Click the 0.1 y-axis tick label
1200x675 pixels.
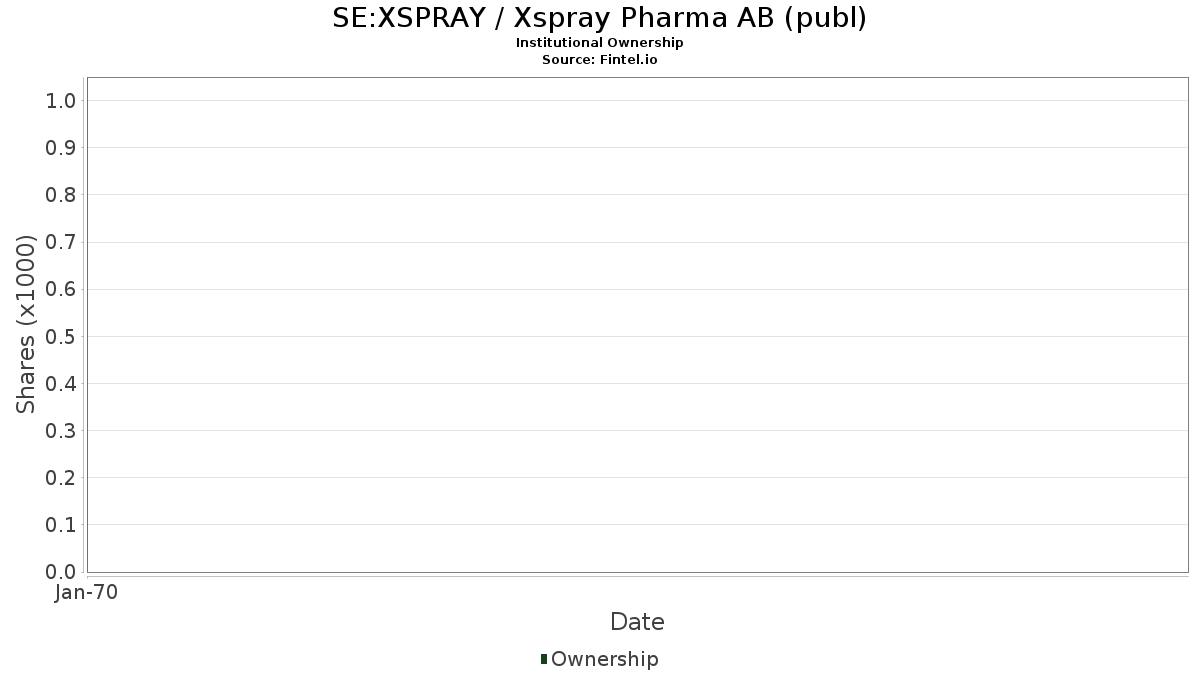61,525
